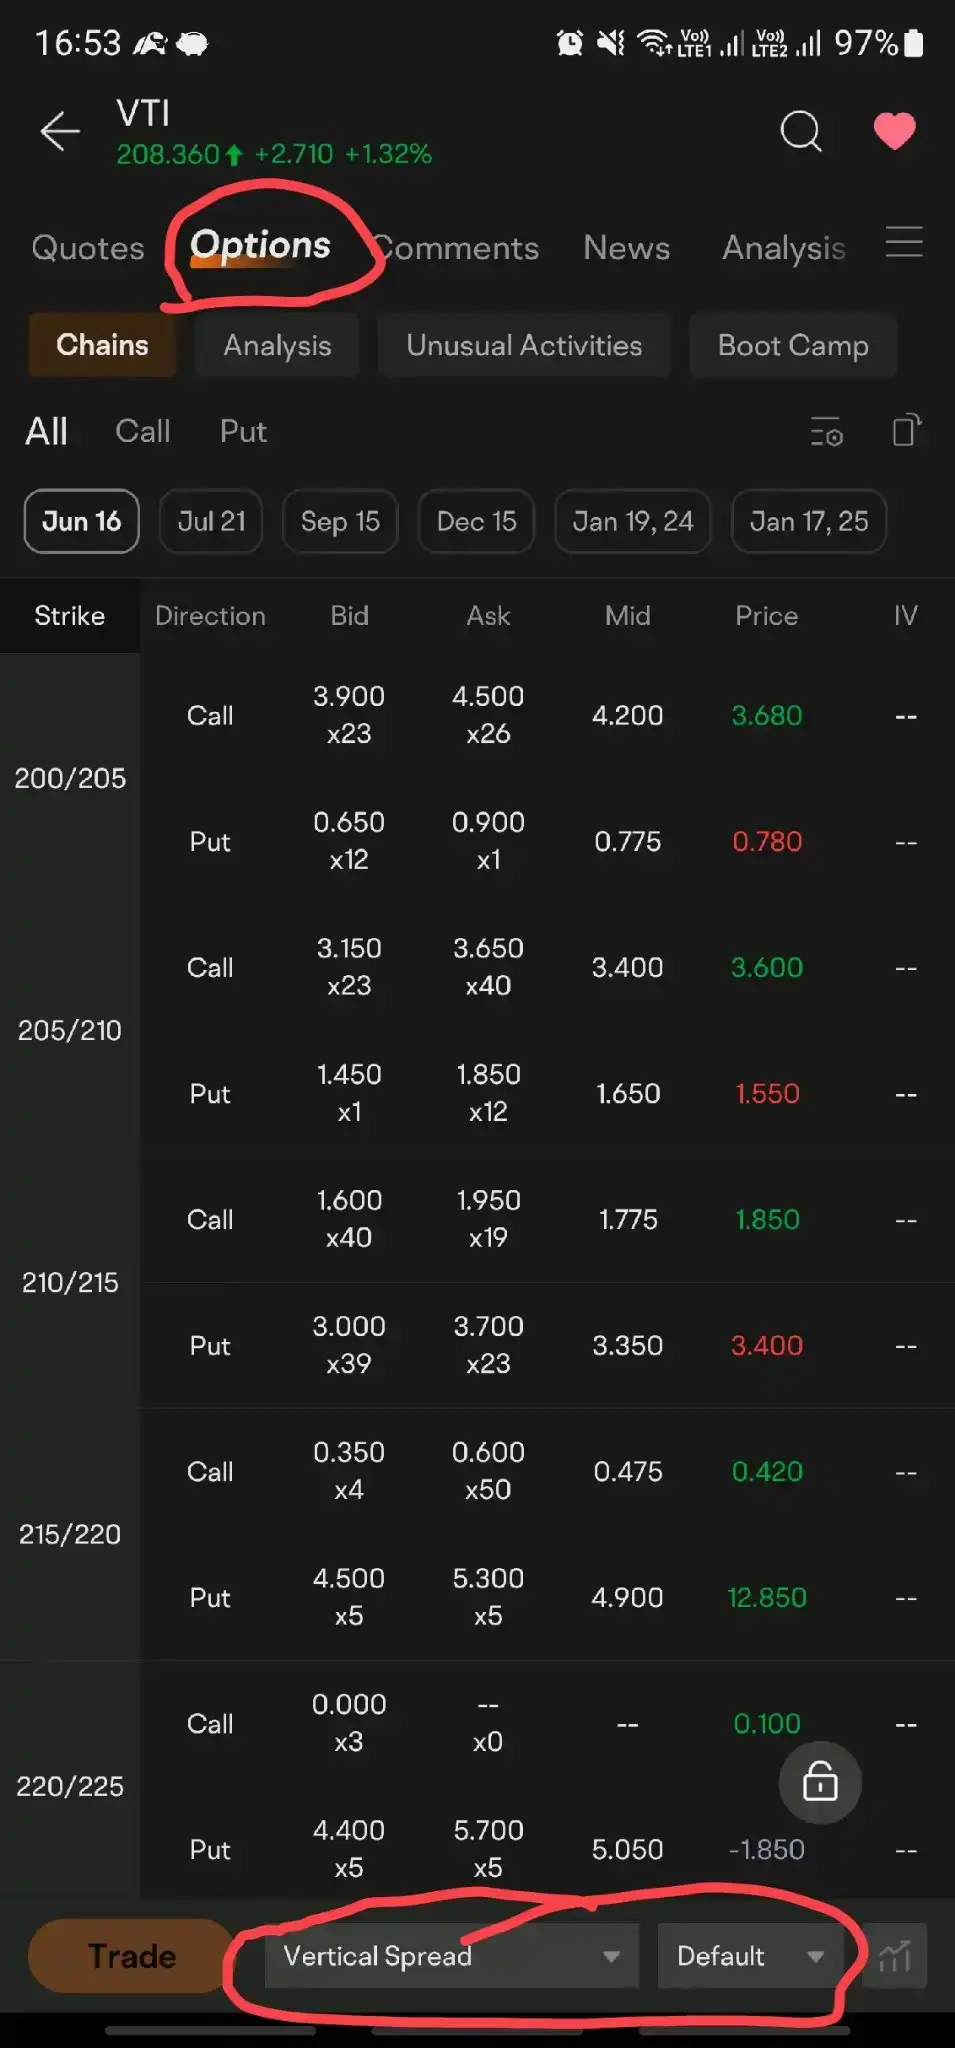This screenshot has height=2048, width=955.
Task: Select the Jul 21 expiration date
Action: click(211, 521)
